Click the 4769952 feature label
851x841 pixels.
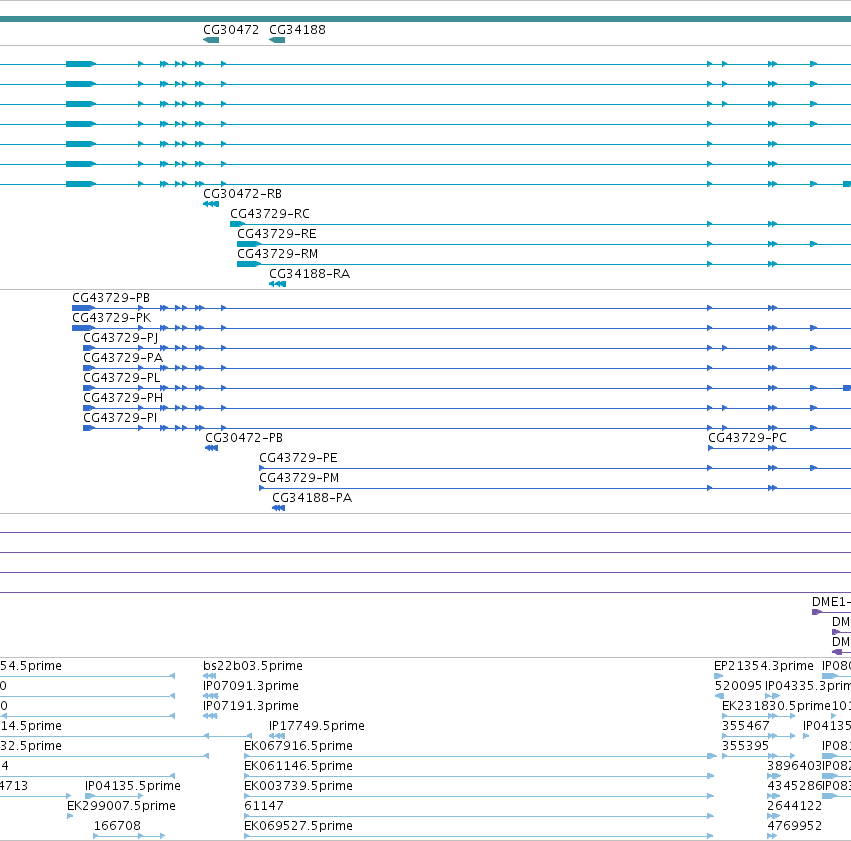tap(795, 826)
